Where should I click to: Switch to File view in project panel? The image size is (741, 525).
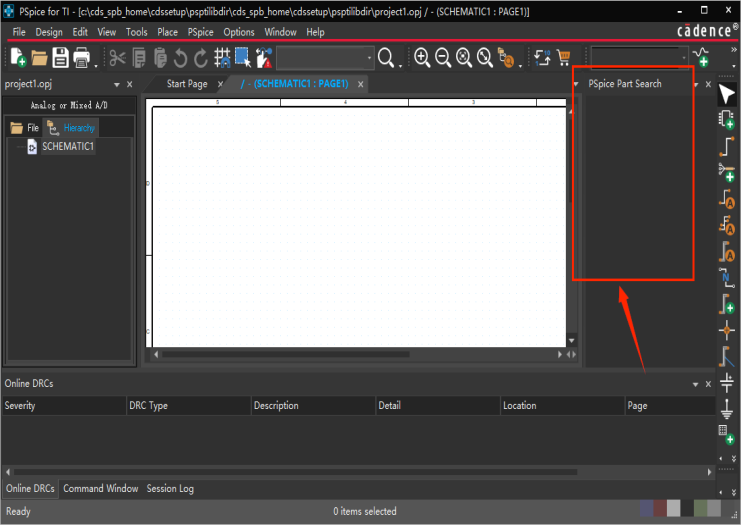(25, 128)
